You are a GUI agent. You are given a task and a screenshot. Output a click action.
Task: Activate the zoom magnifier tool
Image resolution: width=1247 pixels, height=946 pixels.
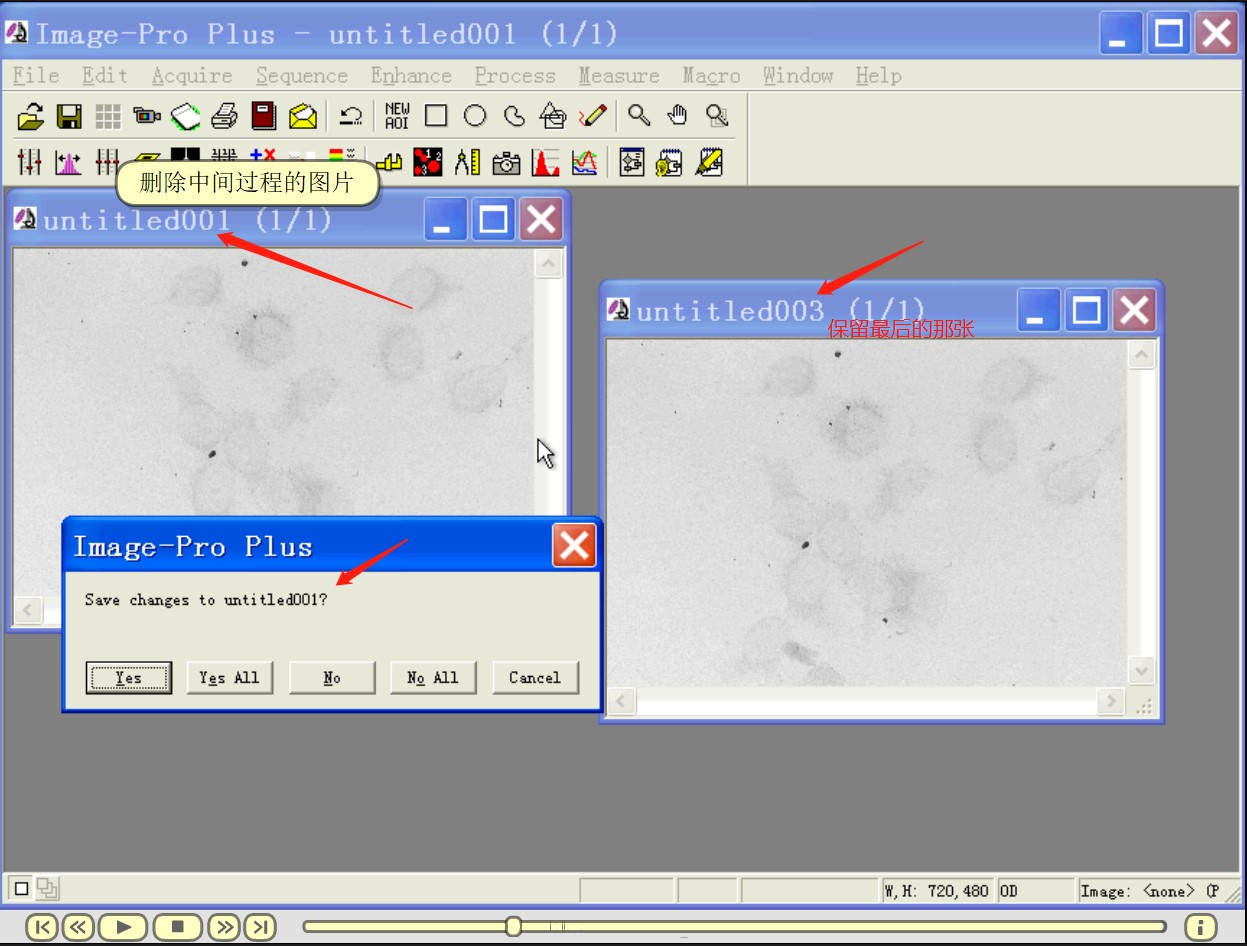tap(638, 115)
